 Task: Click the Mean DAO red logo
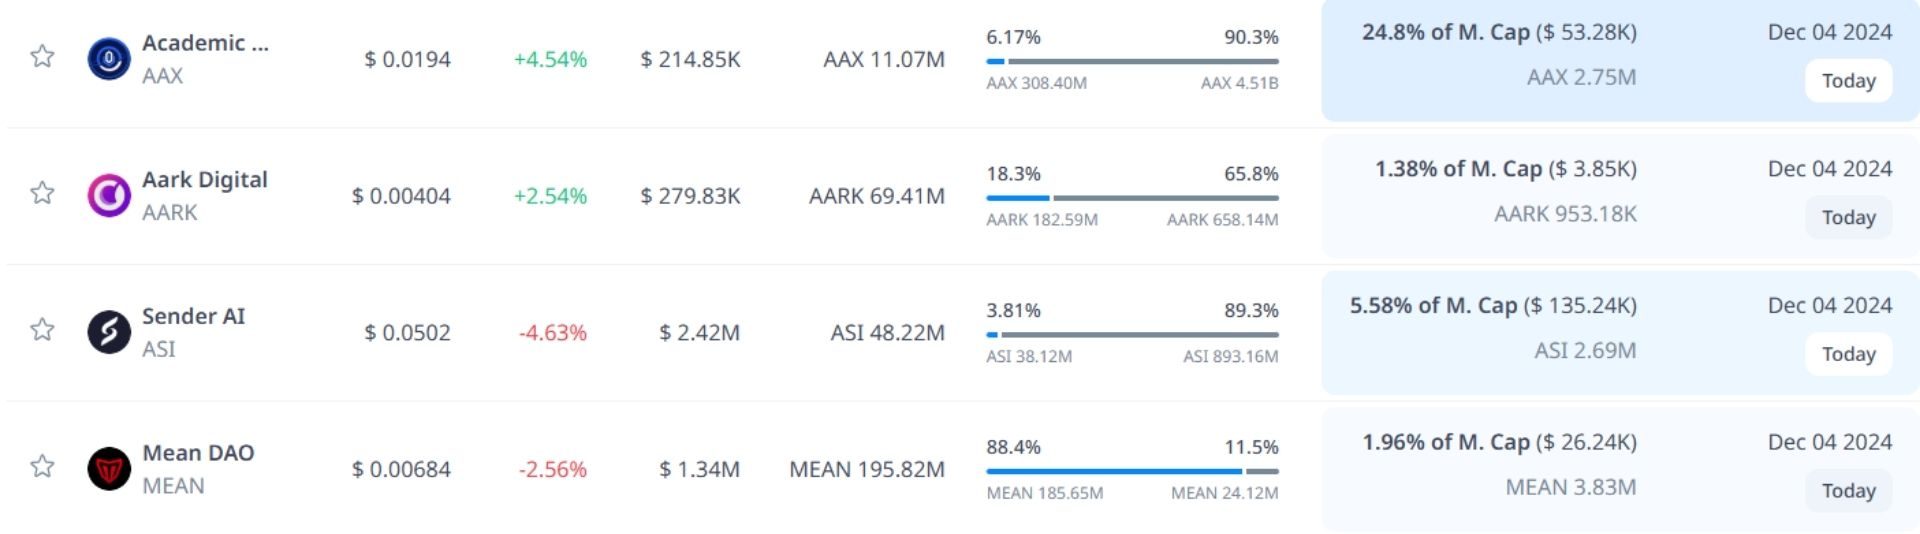coord(109,469)
